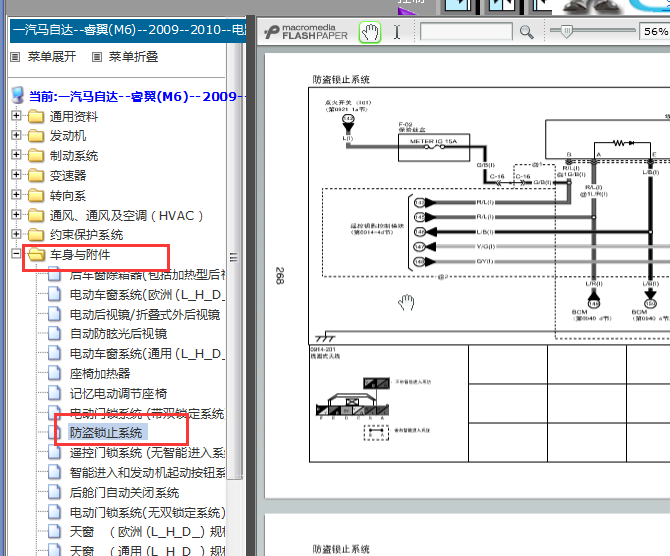Viewport: 670px width, 556px height.
Task: Open 座椅加热器 document
Action: 100,374
